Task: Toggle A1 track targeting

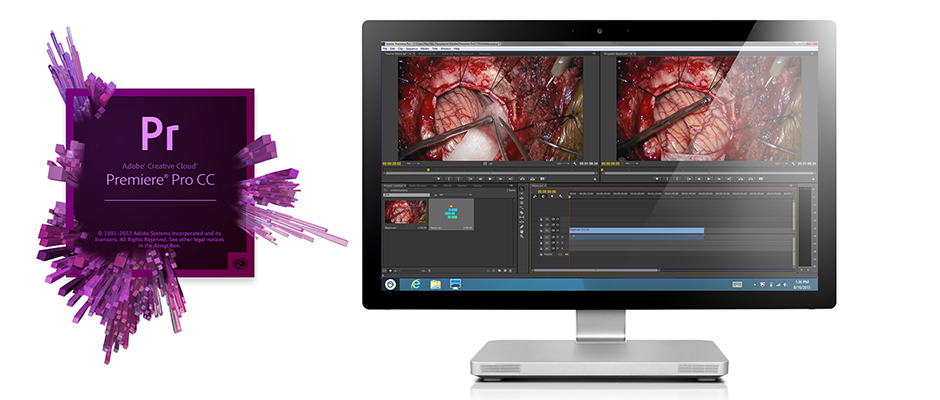Action: tap(547, 237)
